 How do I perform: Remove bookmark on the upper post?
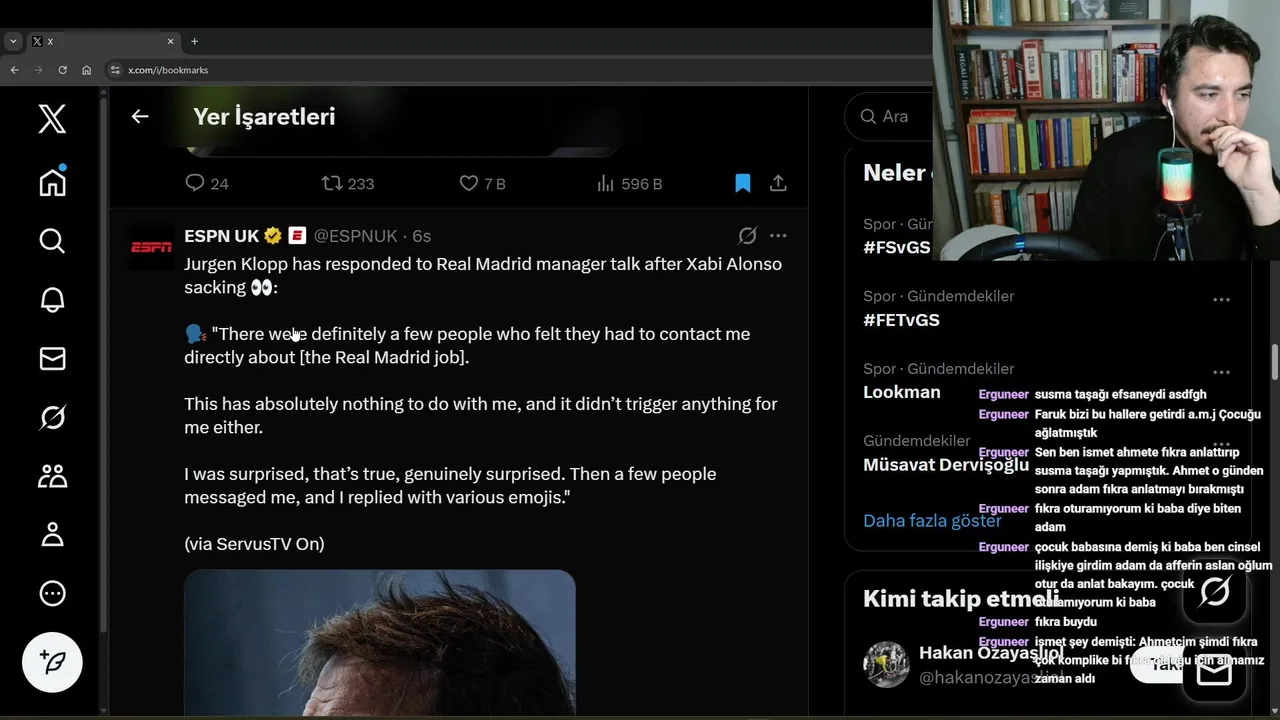[742, 183]
